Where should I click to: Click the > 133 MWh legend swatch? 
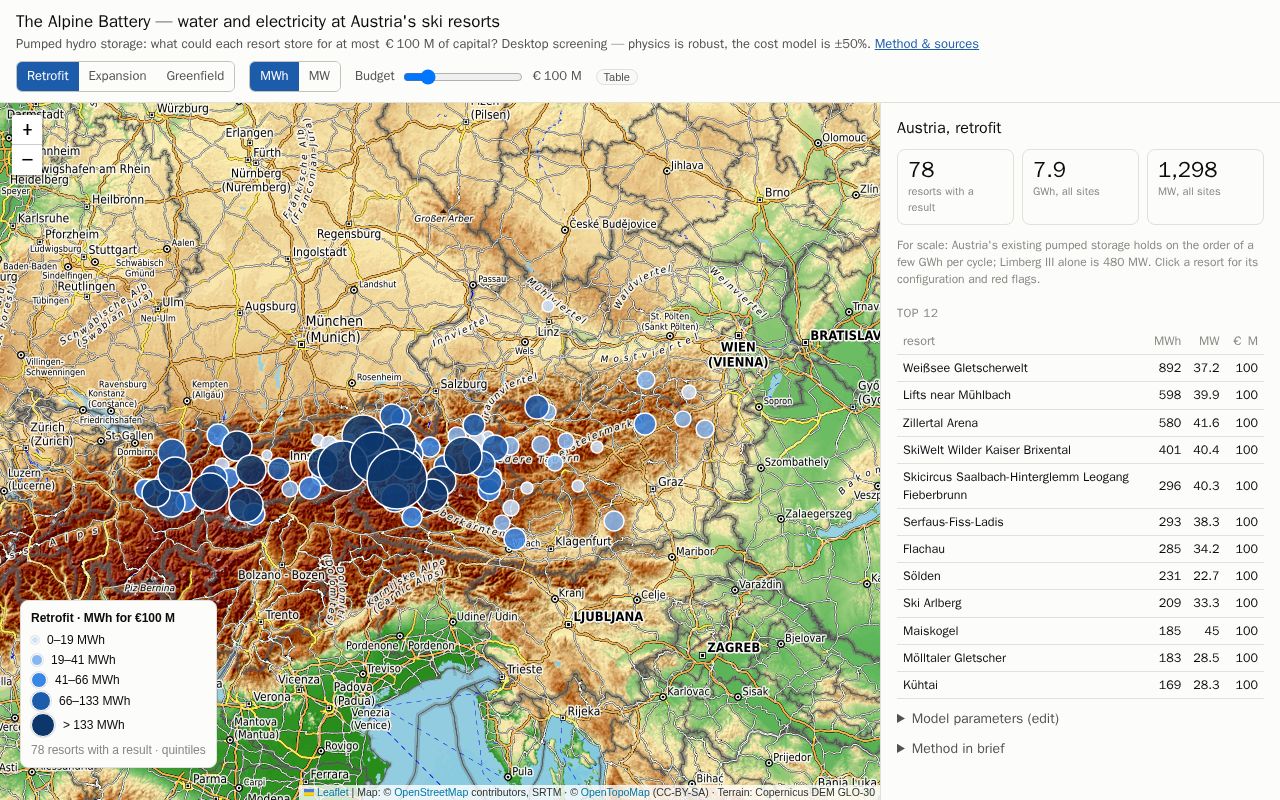pyautogui.click(x=43, y=725)
